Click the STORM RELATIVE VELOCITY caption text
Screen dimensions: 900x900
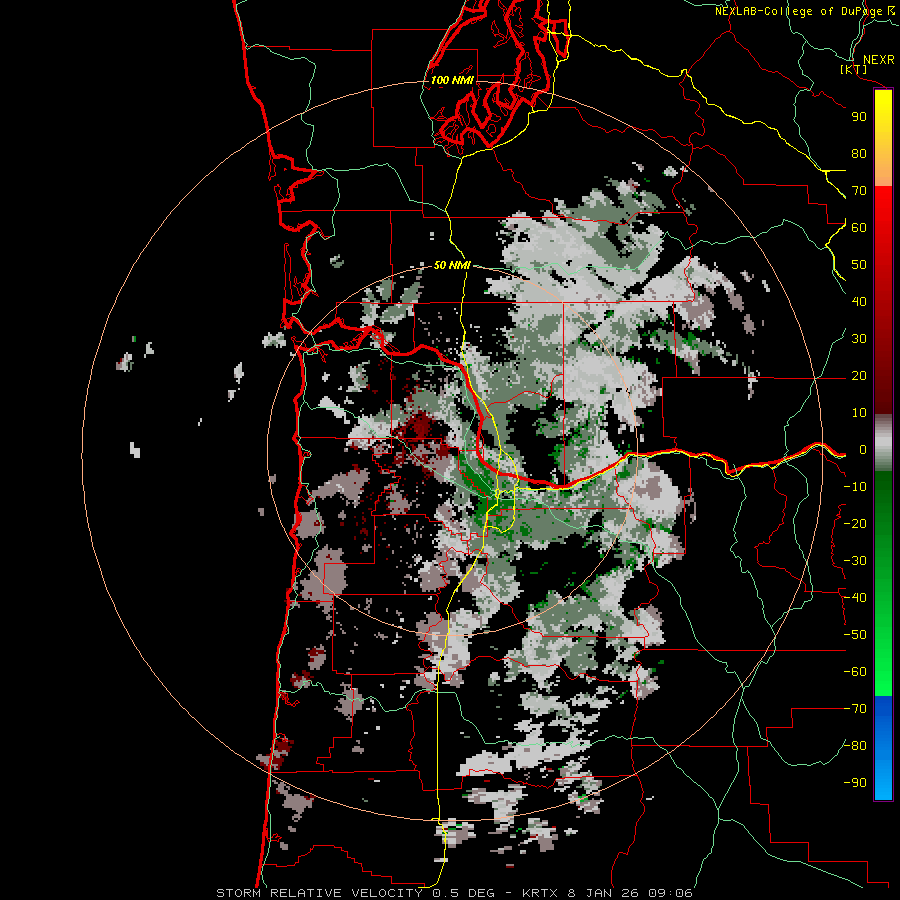(319, 893)
